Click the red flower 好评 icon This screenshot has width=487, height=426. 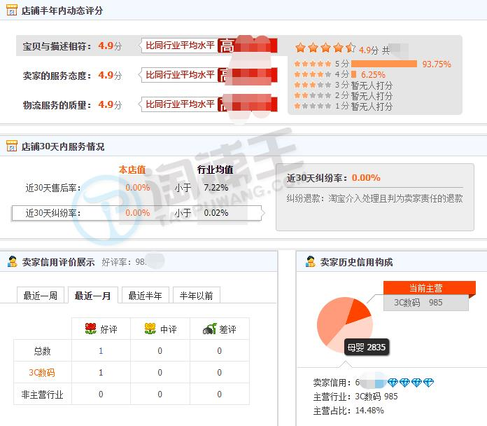91,329
